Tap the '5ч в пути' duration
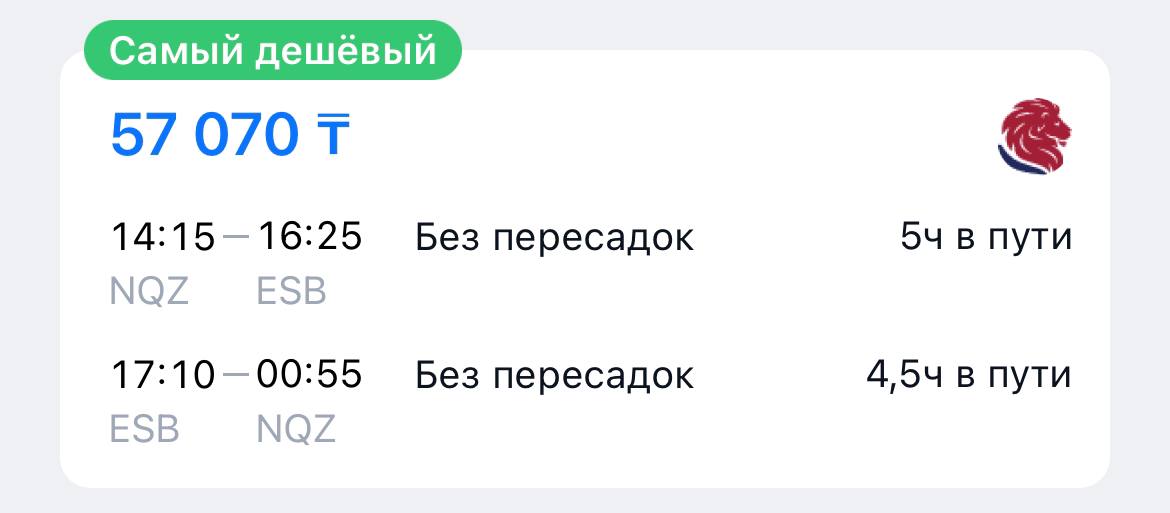Viewport: 1170px width, 513px height. [986, 239]
